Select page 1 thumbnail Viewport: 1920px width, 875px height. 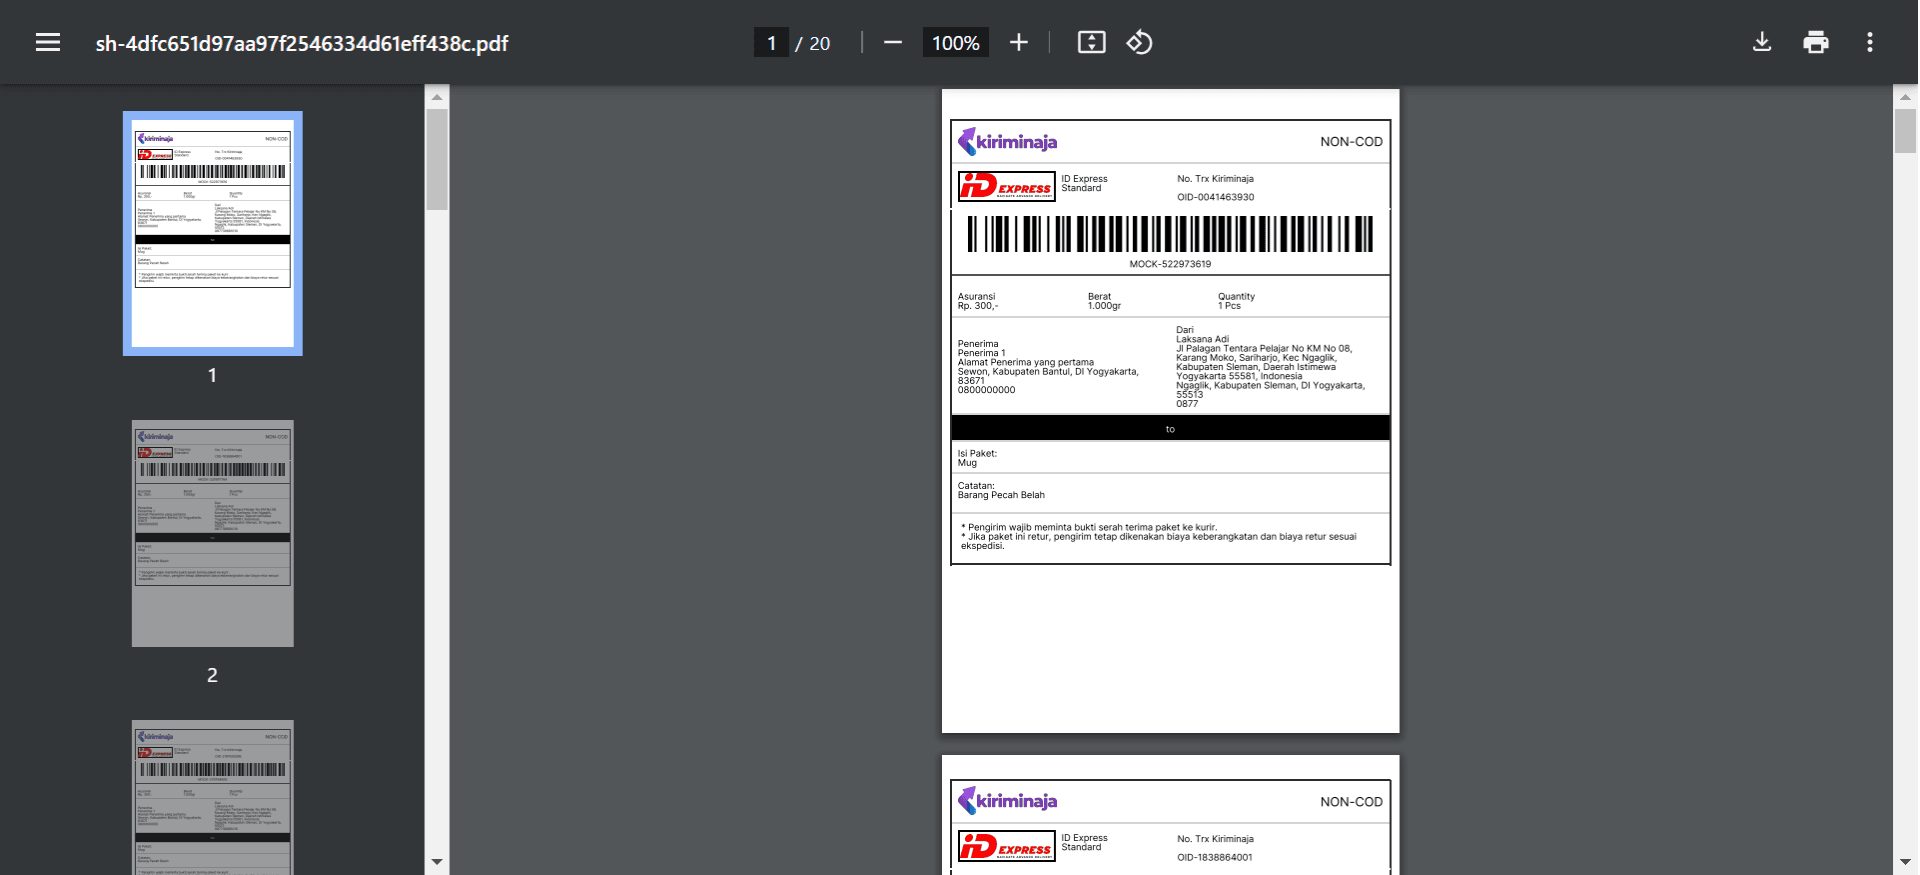click(213, 233)
